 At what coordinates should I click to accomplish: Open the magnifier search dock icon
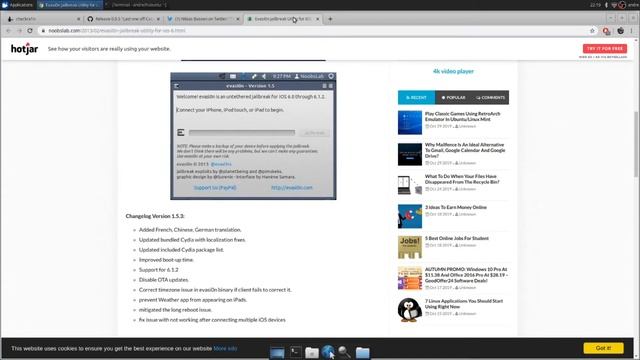pos(344,352)
